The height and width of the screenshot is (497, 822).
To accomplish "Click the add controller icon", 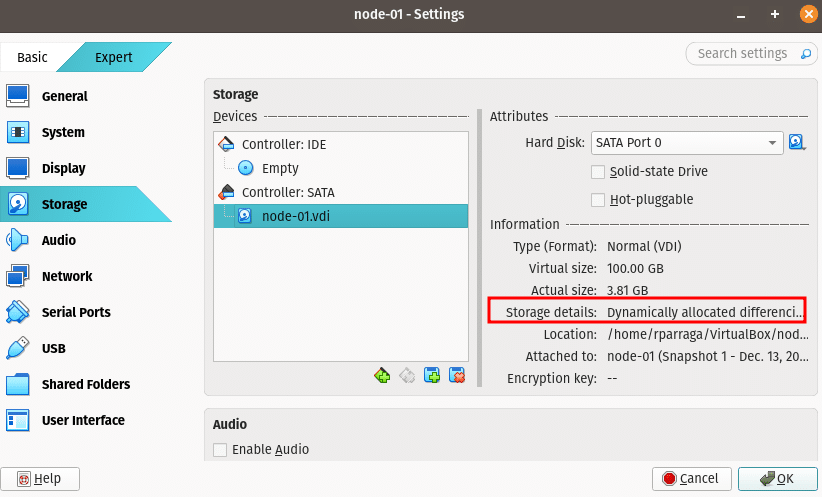I will tap(382, 376).
